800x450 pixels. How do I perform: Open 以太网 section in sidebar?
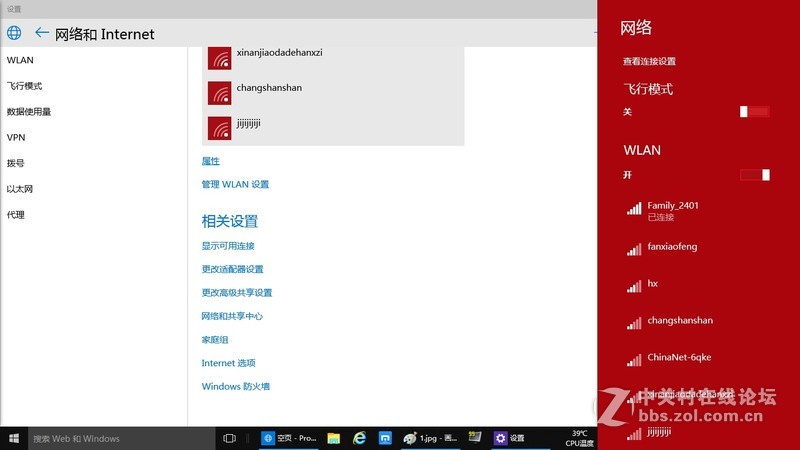20,189
